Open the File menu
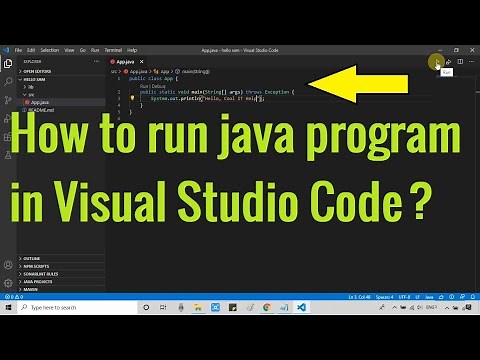Image resolution: width=480 pixels, height=360 pixels. pos(18,50)
